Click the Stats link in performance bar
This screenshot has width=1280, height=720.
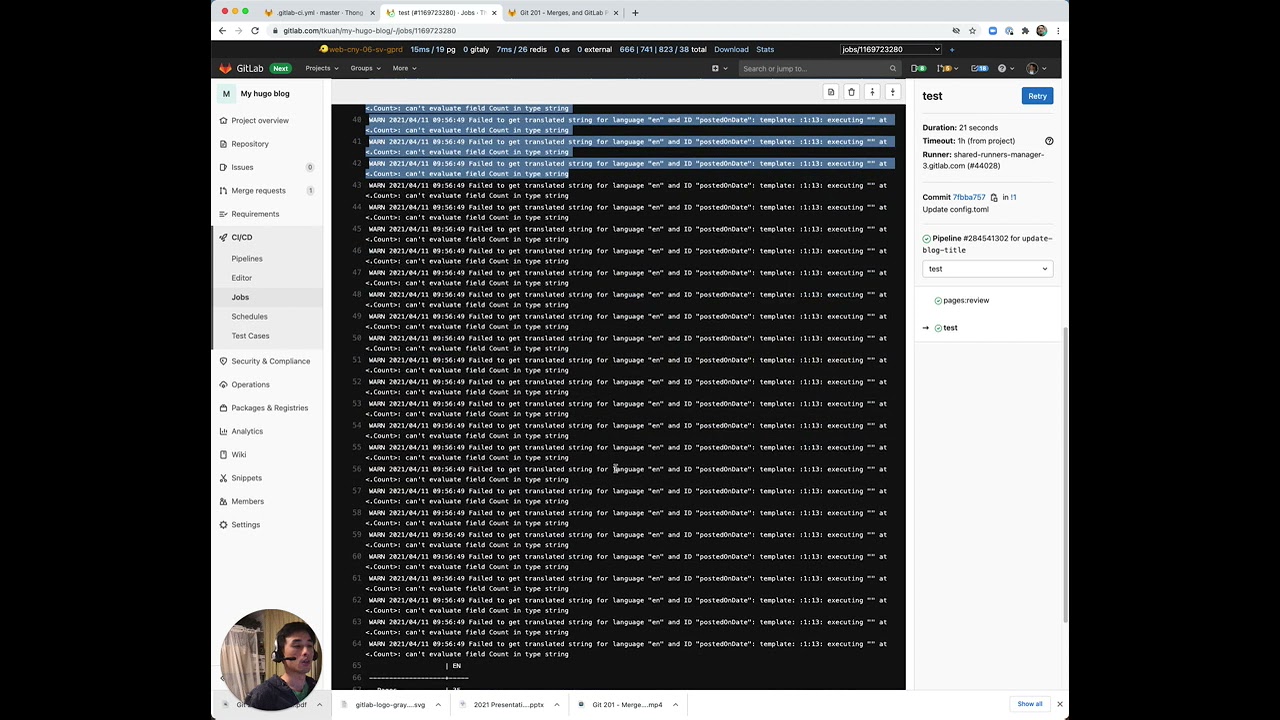765,49
